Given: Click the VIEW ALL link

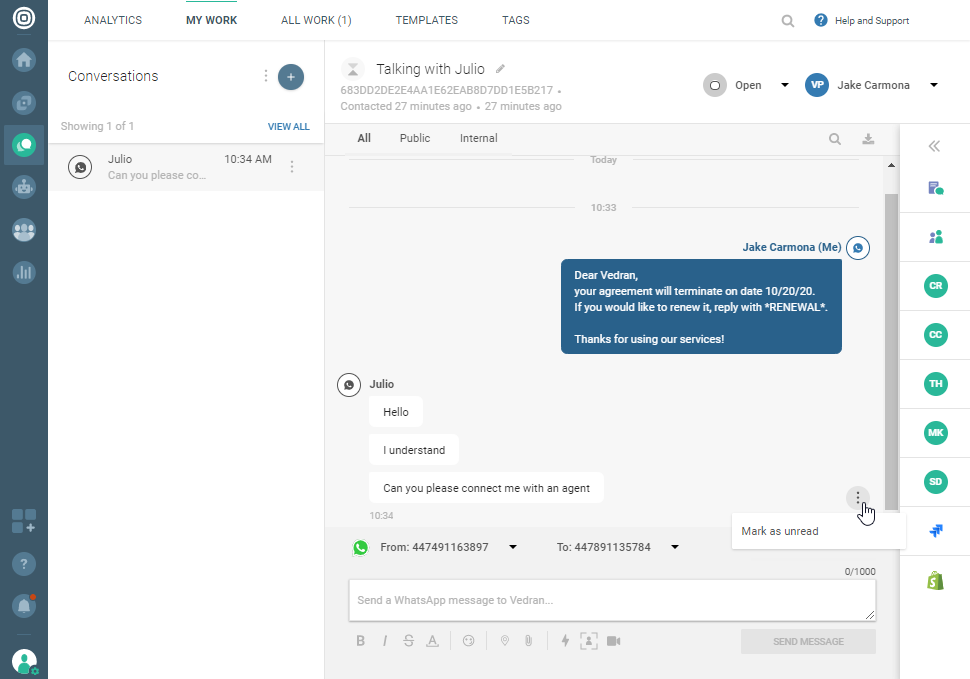Looking at the screenshot, I should [x=288, y=127].
